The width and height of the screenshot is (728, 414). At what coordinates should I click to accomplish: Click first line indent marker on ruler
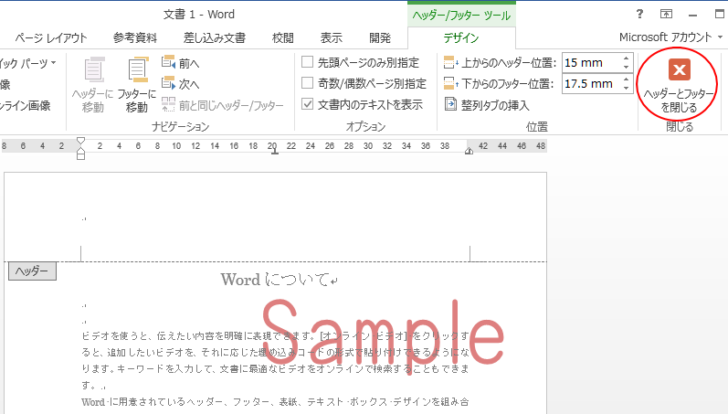(x=81, y=141)
